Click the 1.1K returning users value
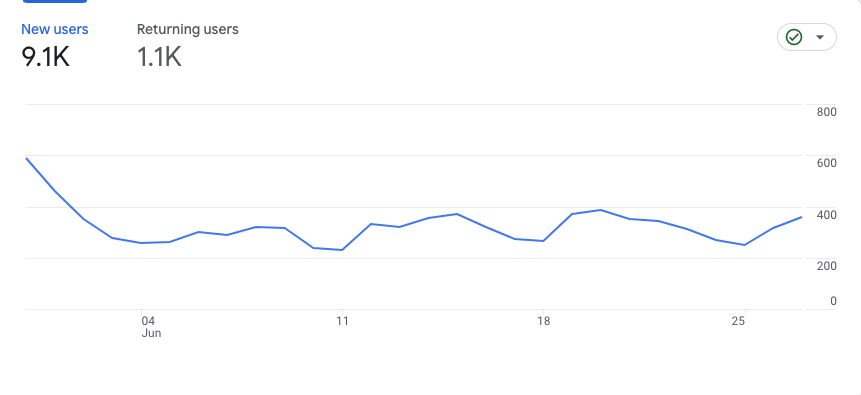 (159, 57)
